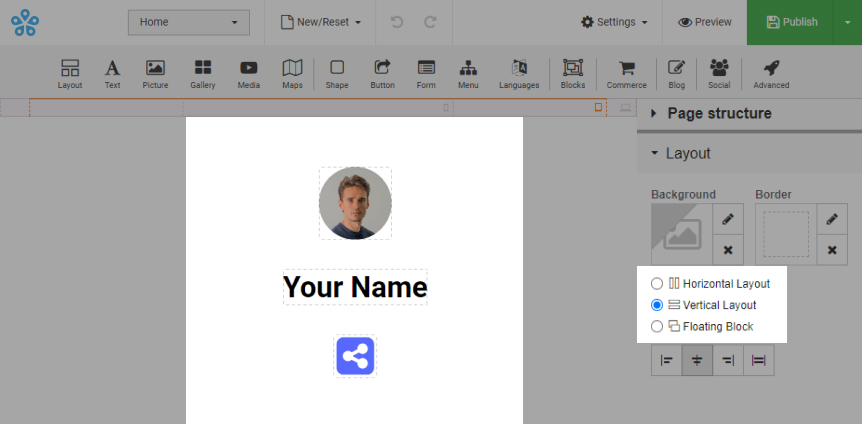Select the Gallery tool icon

(203, 73)
